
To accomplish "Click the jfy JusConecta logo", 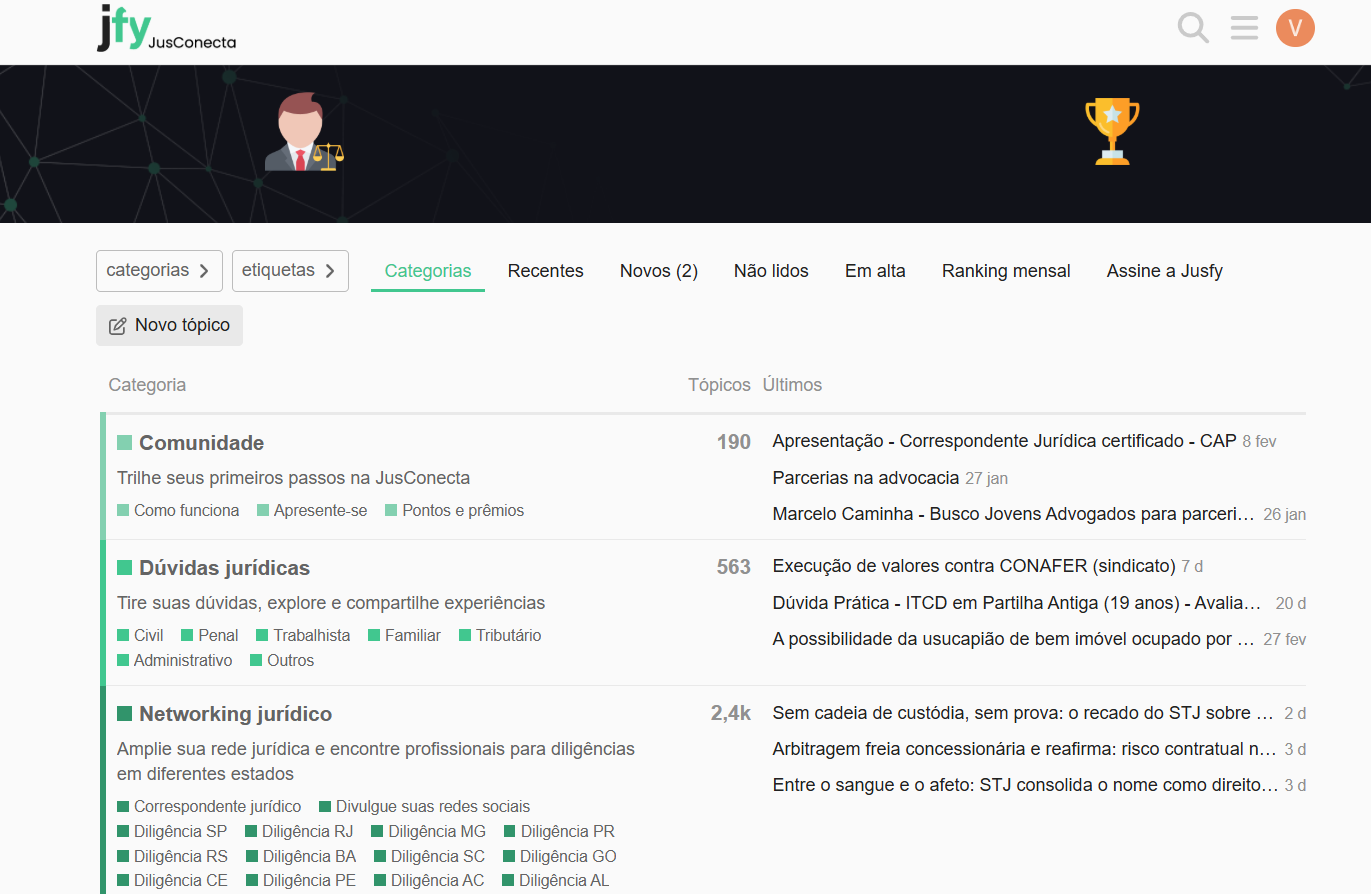I will [x=166, y=29].
